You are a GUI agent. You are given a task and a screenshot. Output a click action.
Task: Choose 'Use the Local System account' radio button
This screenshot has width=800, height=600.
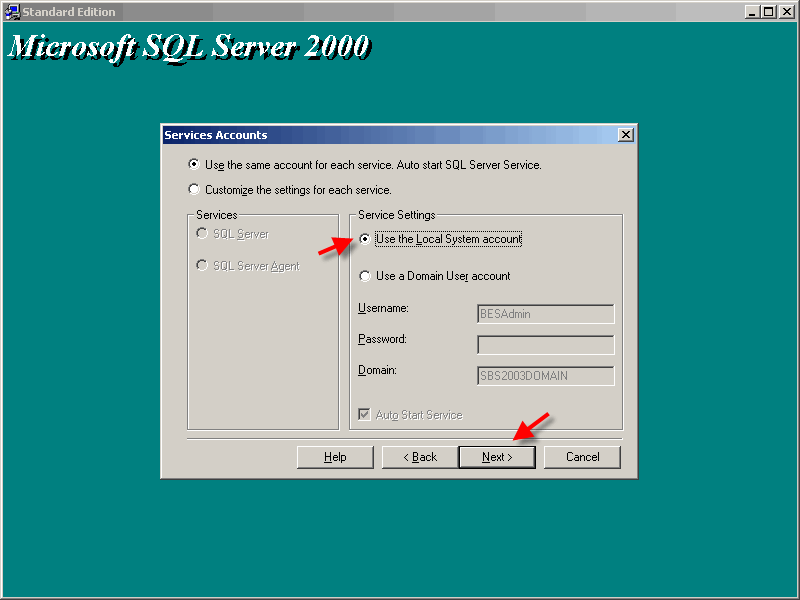[x=365, y=239]
